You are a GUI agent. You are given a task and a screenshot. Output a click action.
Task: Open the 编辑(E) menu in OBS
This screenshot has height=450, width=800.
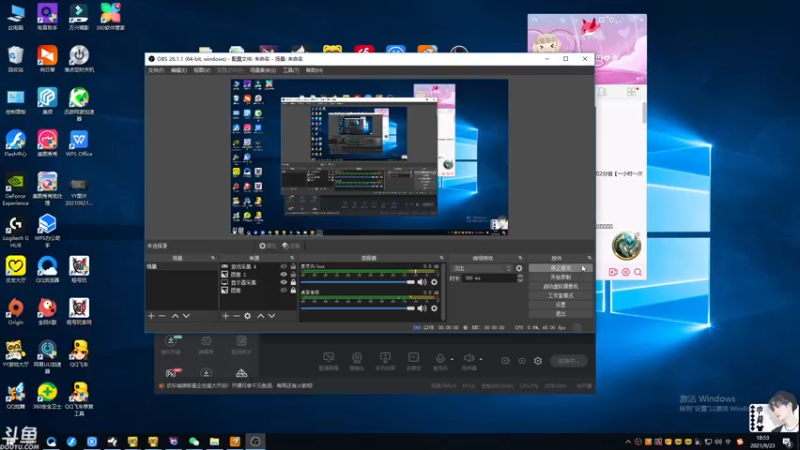point(179,70)
